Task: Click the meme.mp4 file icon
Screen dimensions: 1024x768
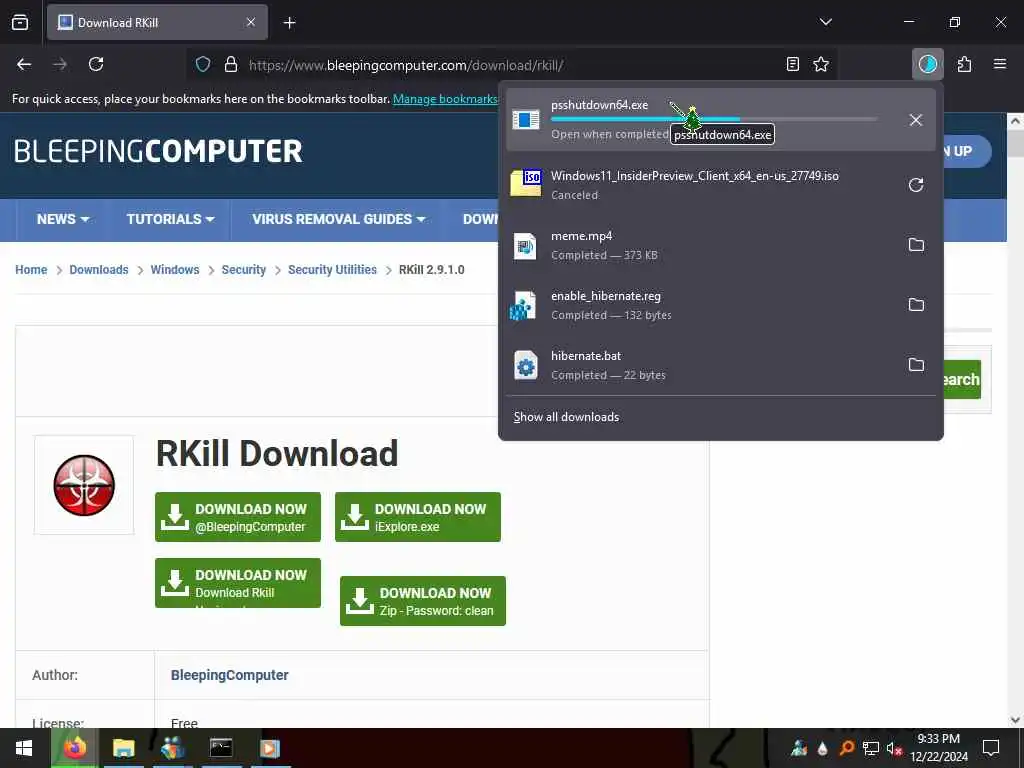Action: coord(525,246)
